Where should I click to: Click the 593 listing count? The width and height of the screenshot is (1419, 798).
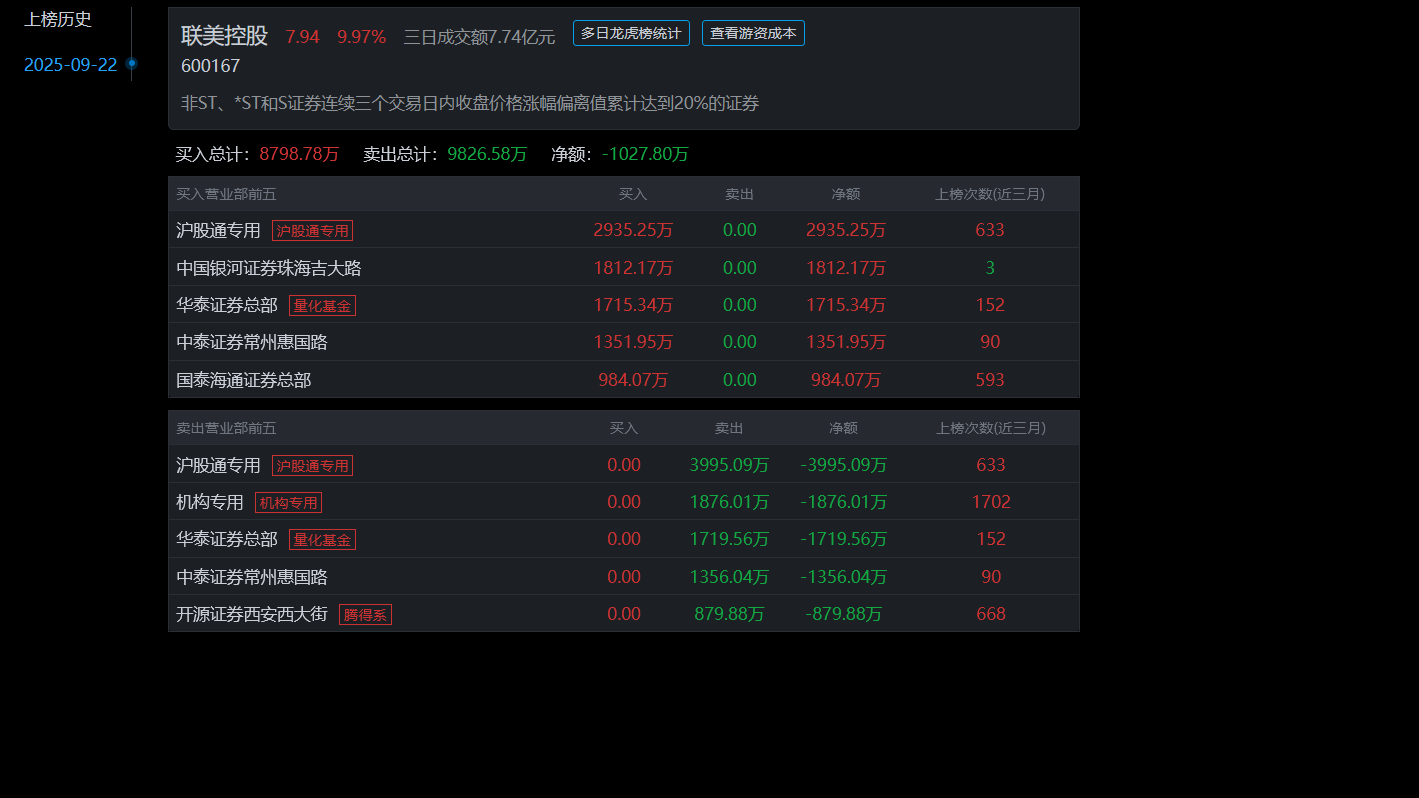(x=990, y=380)
